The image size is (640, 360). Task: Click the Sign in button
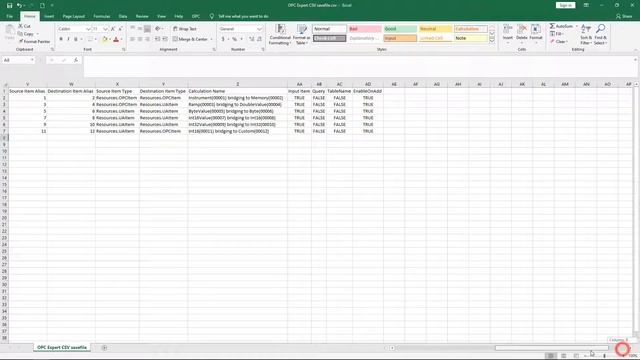point(565,5)
